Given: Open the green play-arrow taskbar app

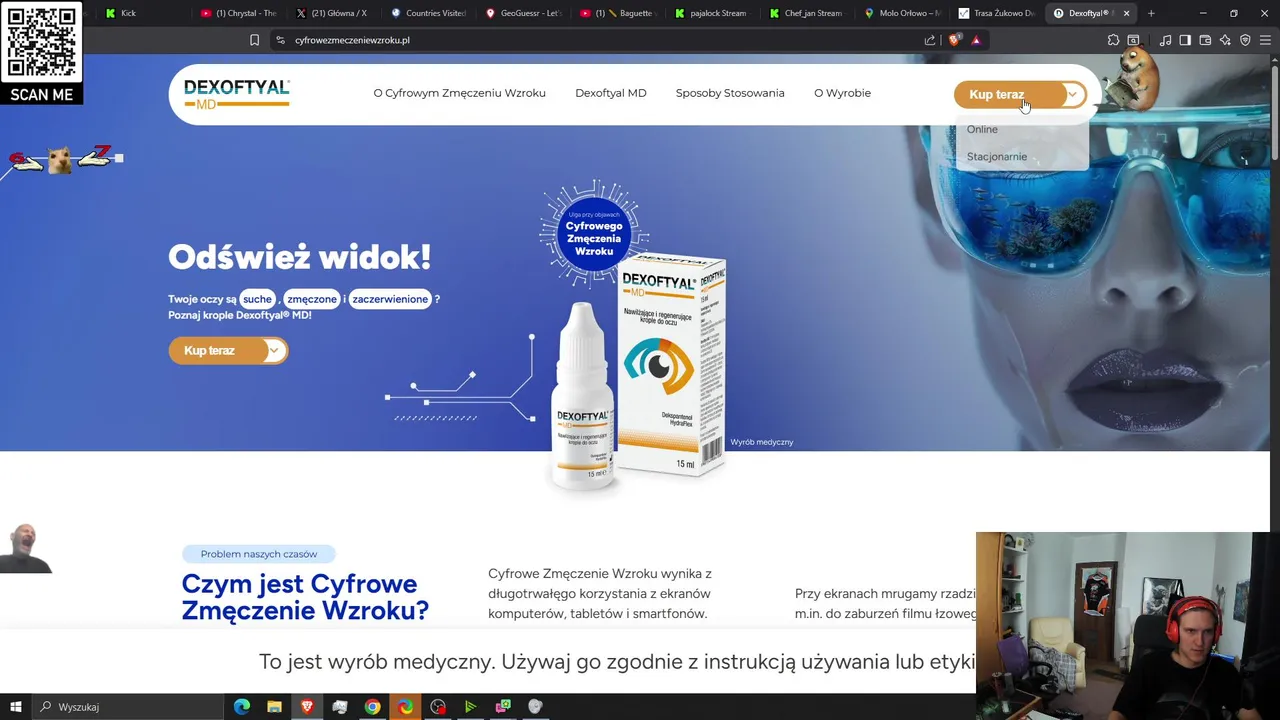Looking at the screenshot, I should point(470,707).
